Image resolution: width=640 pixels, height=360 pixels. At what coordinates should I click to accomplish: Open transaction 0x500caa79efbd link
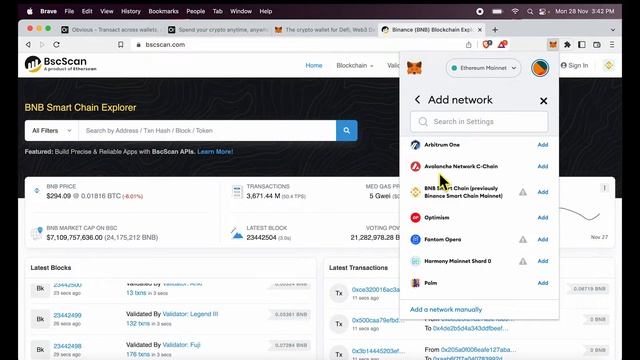click(x=378, y=320)
